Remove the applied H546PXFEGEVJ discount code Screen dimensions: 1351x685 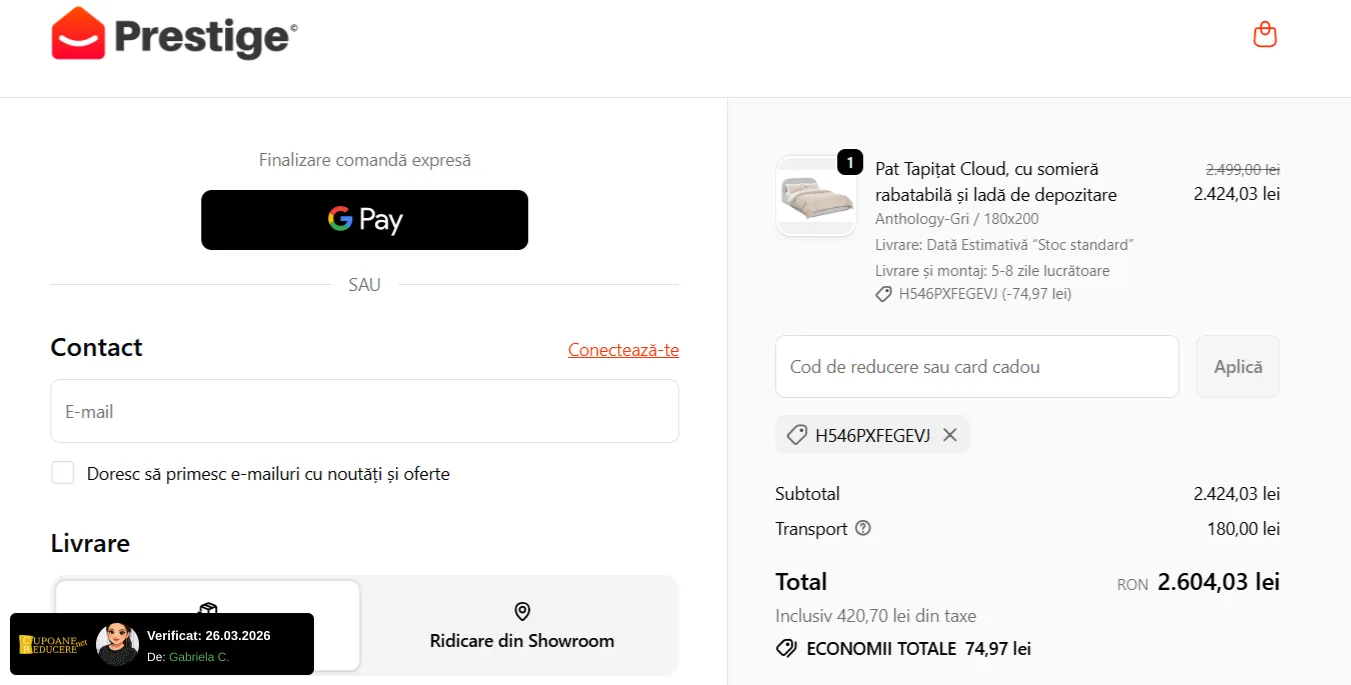[950, 435]
